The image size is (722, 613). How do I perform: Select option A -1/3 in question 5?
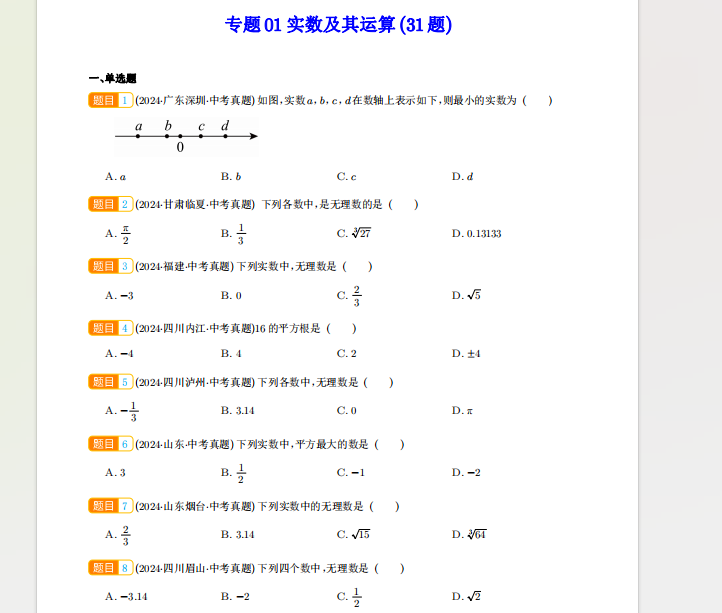(122, 411)
